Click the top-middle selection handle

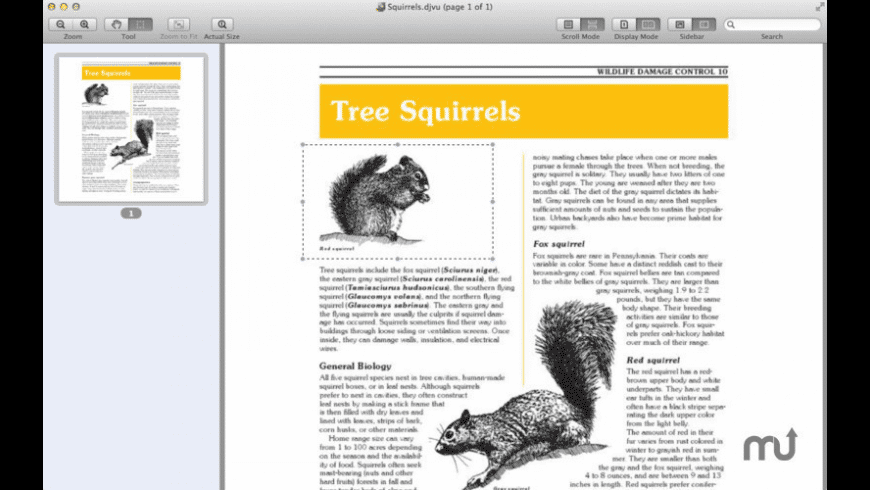[x=398, y=144]
